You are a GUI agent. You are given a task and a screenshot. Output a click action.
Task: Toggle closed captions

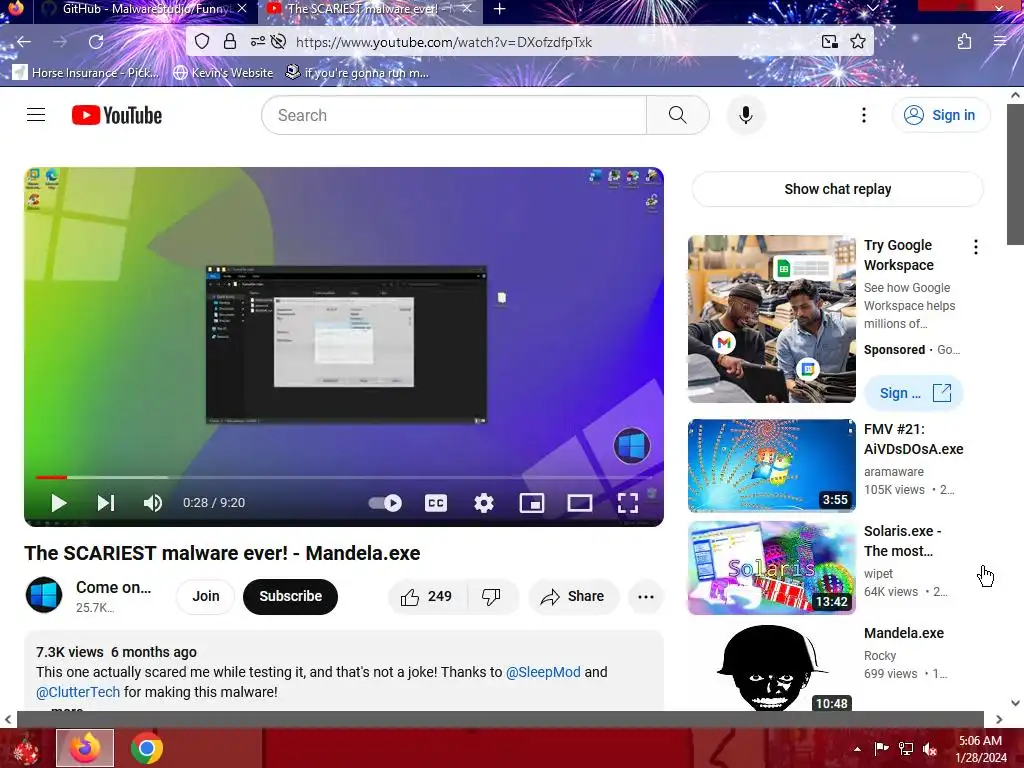tap(436, 503)
